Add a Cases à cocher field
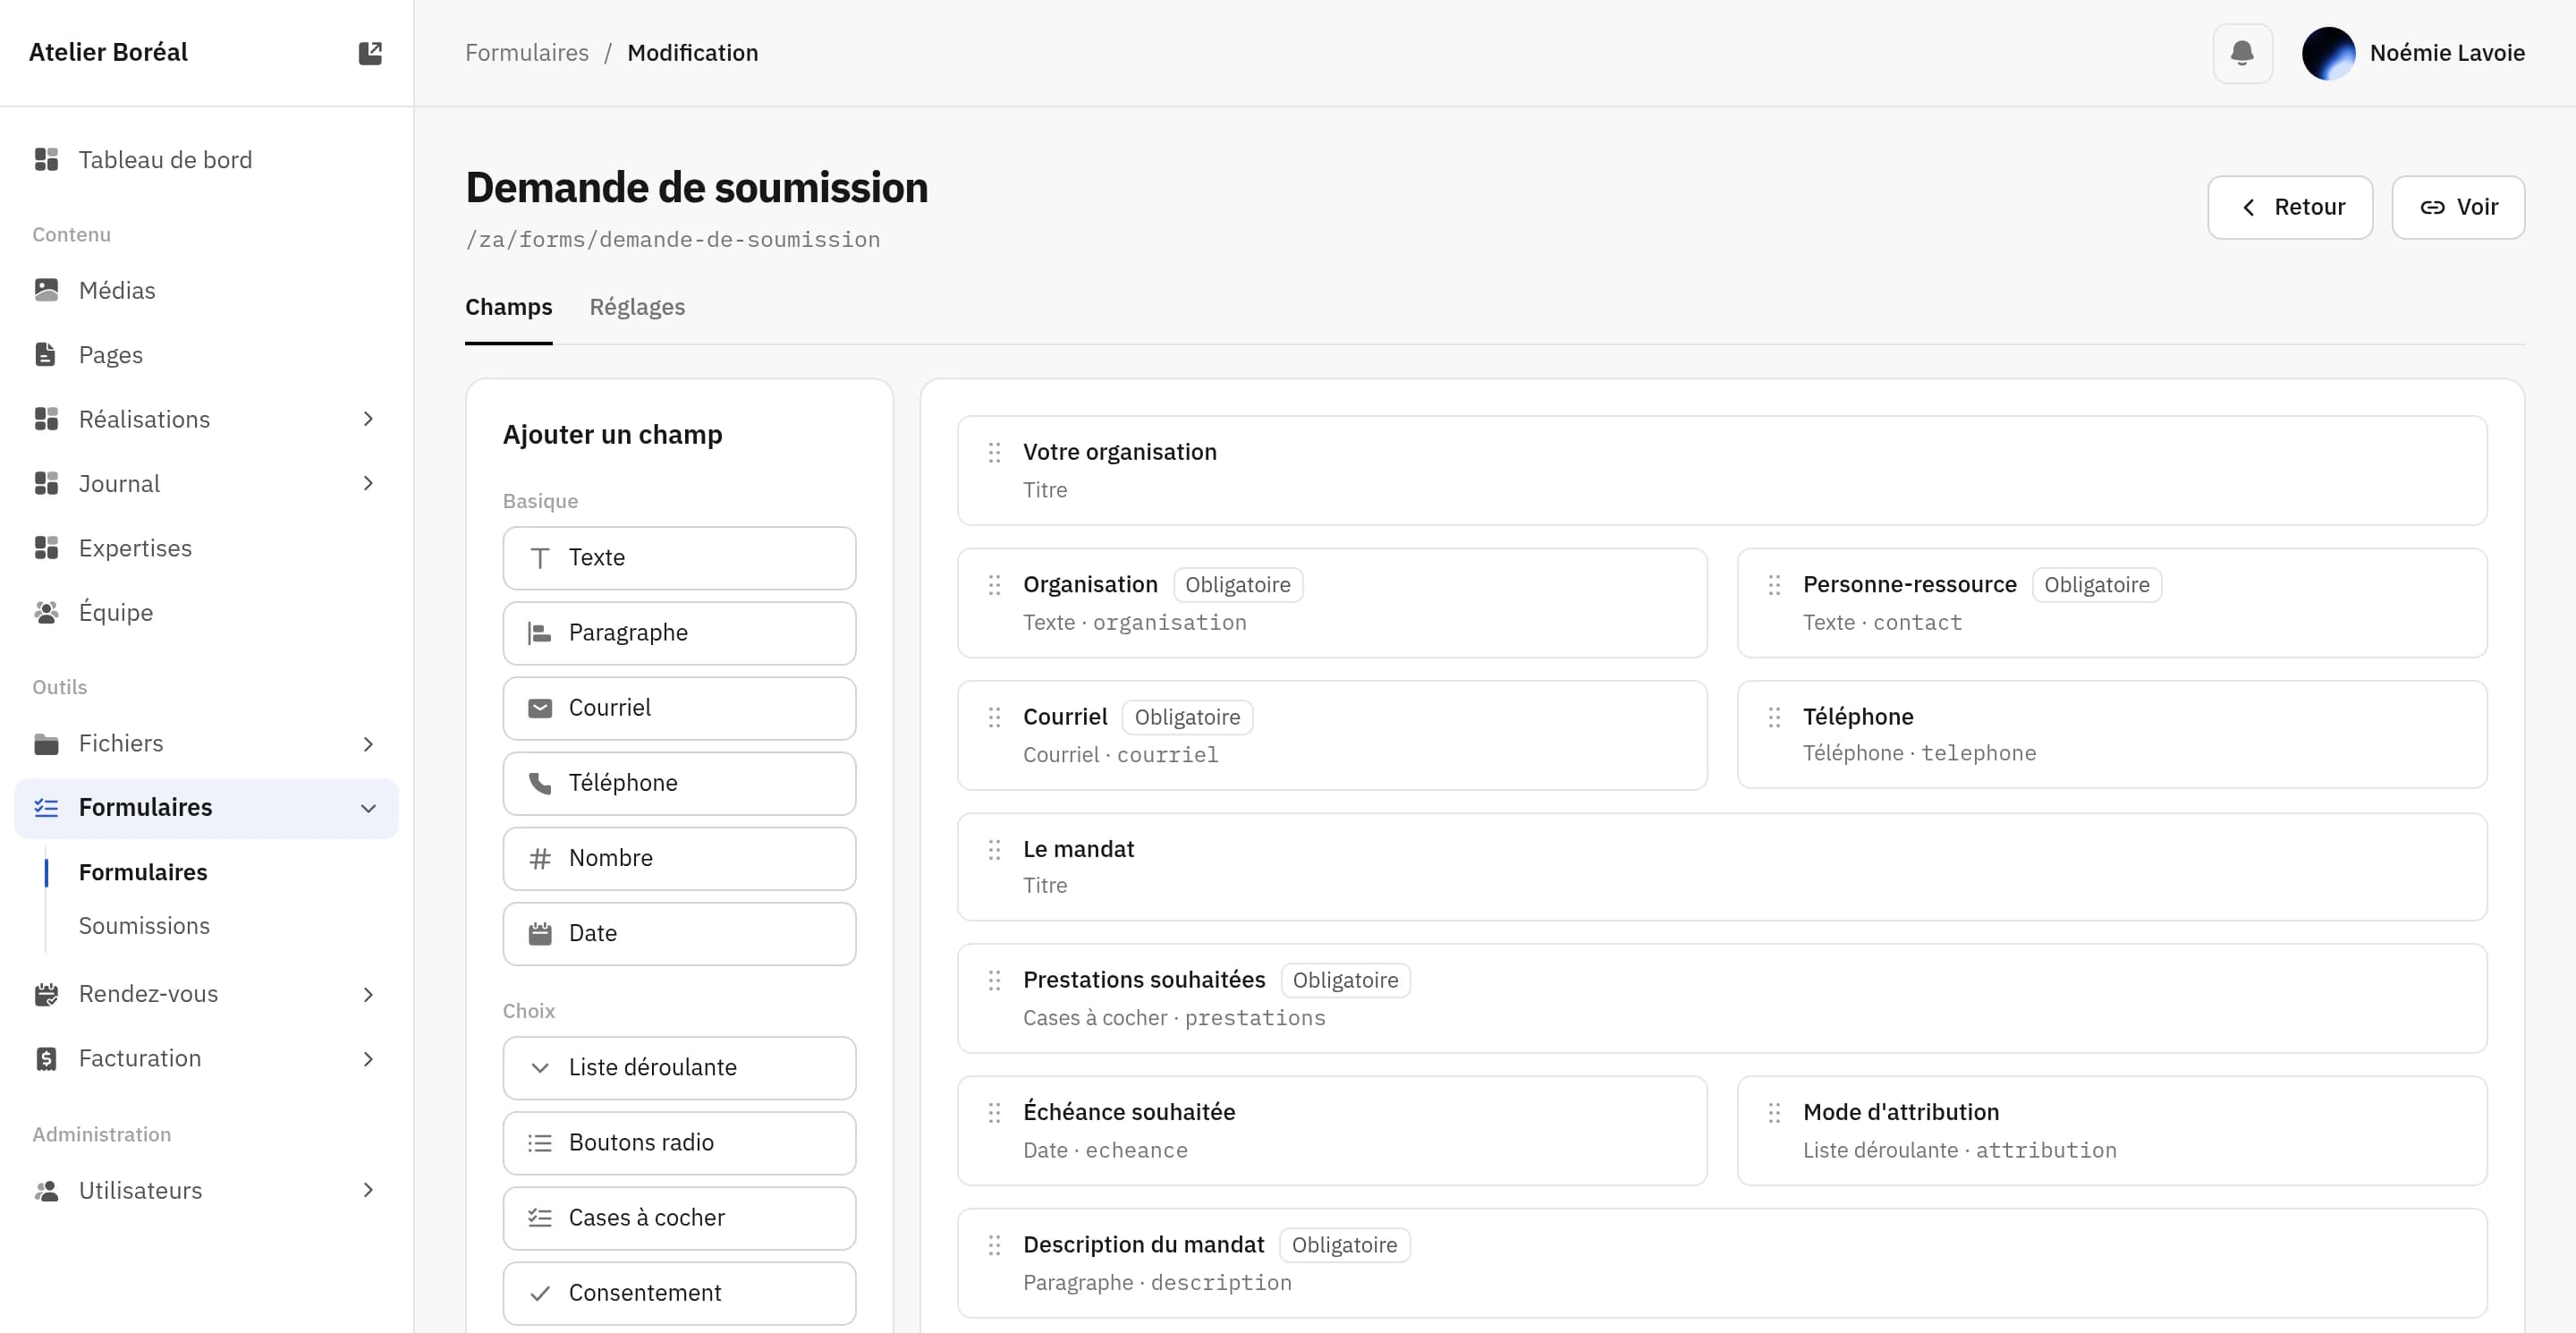 [679, 1218]
